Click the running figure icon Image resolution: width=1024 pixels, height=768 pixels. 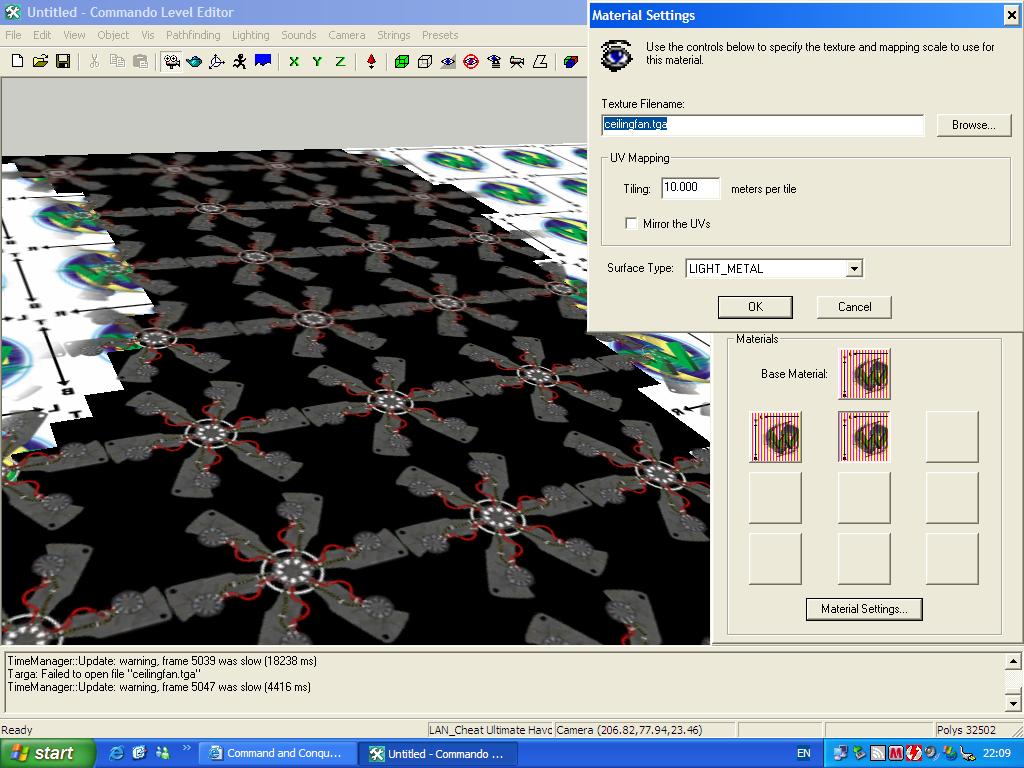click(240, 61)
